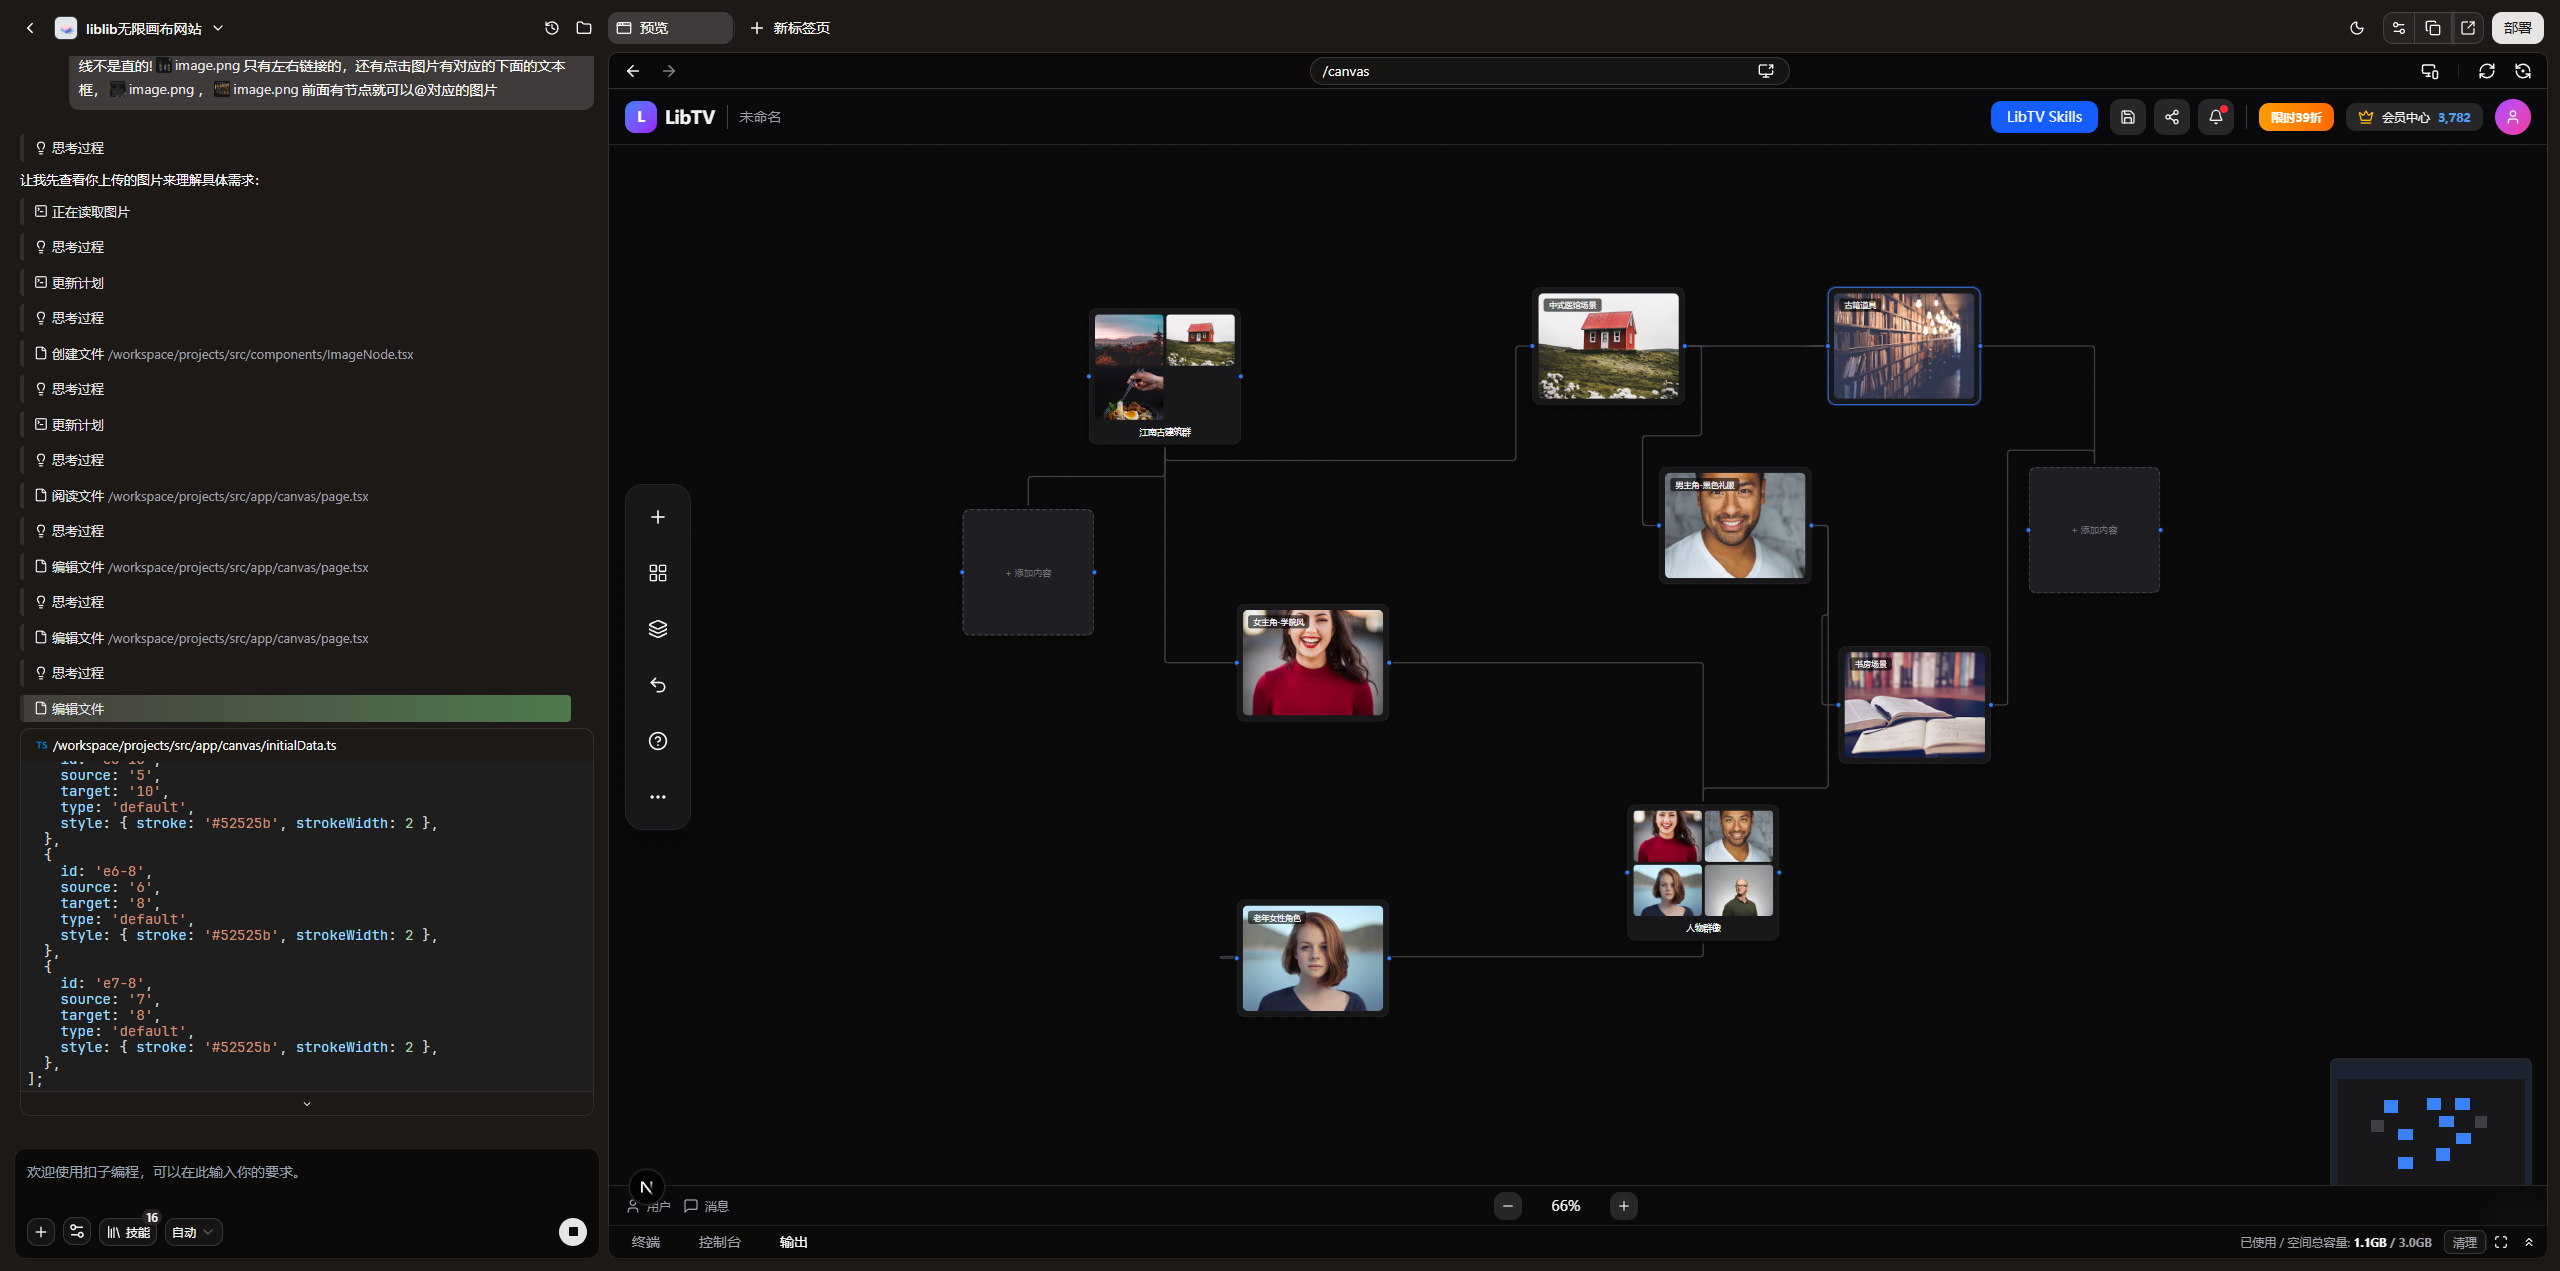Open the grid templates icon in the canvas toolbar
This screenshot has width=2560, height=1271.
(x=657, y=573)
